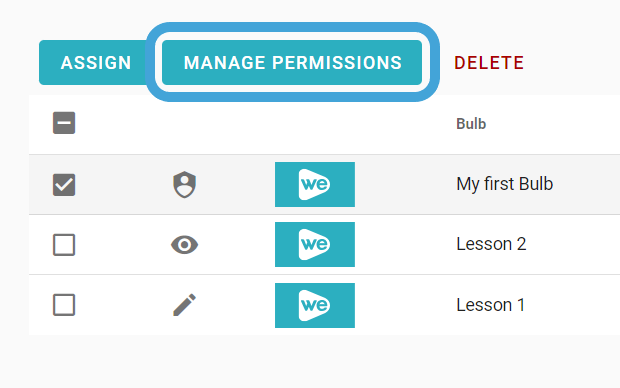Sort by the Bulb column header

click(471, 124)
